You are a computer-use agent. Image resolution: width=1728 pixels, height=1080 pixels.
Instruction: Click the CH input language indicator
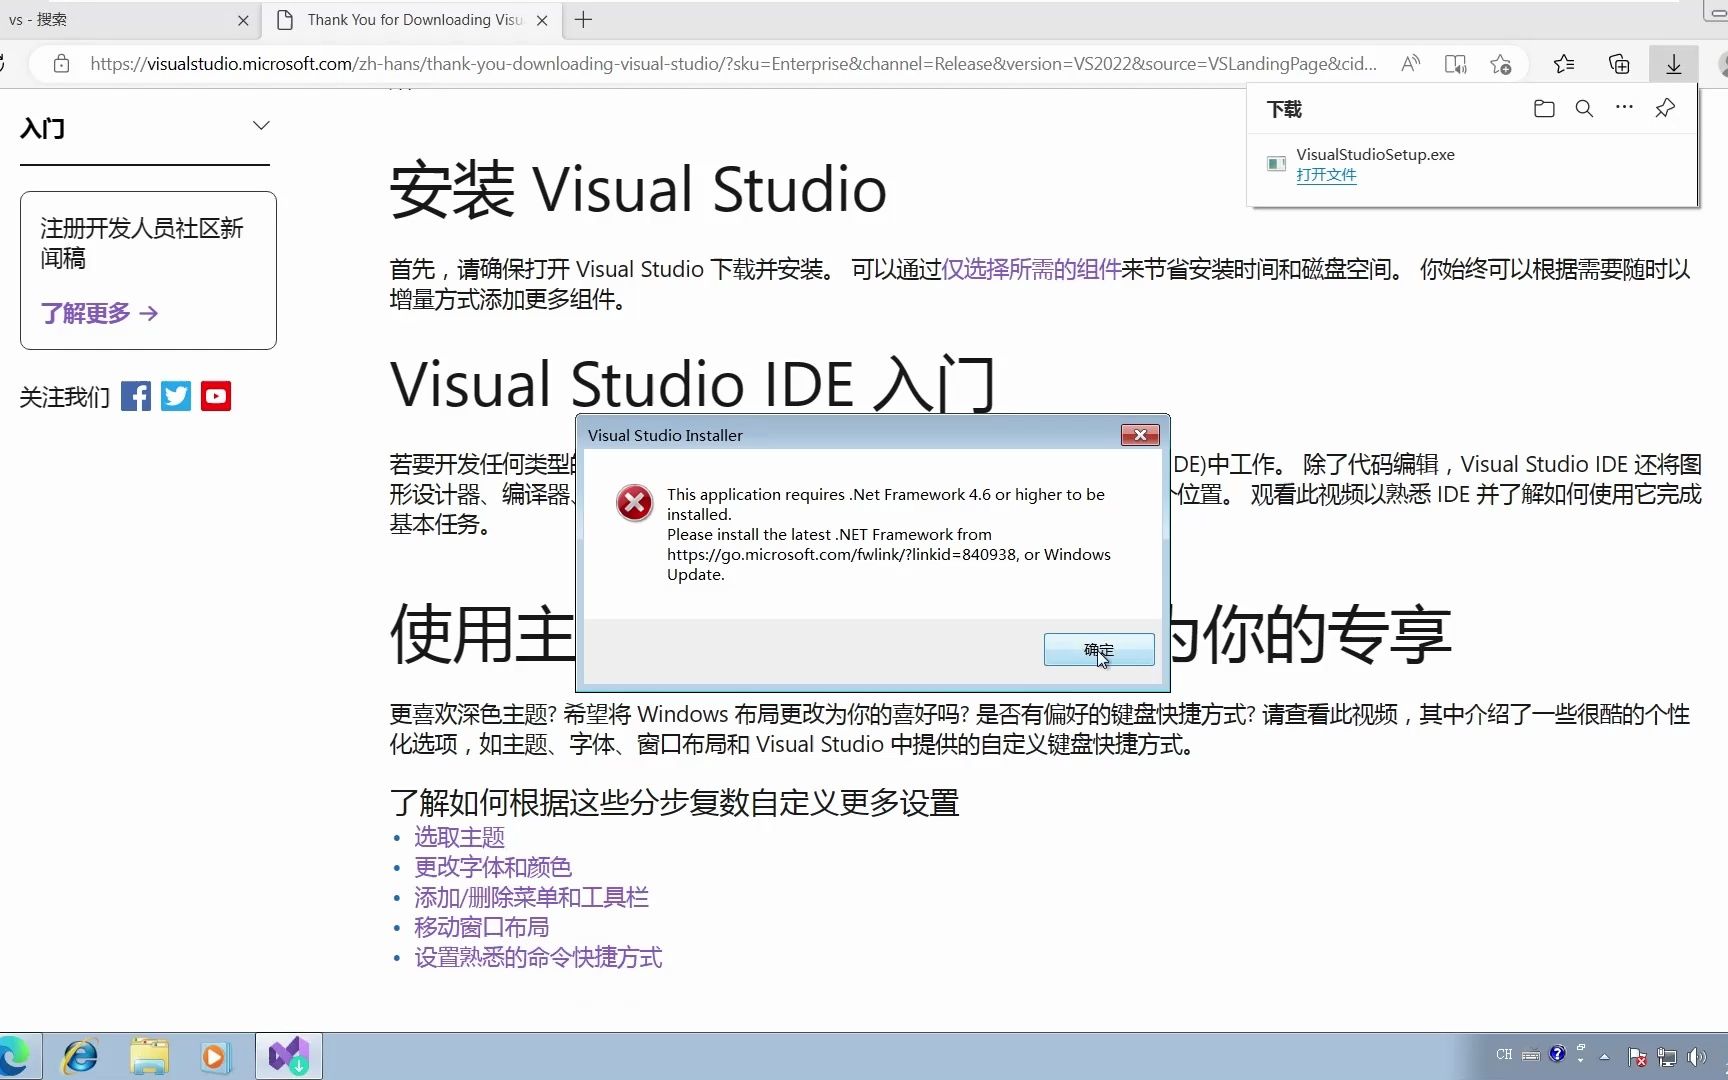1504,1054
